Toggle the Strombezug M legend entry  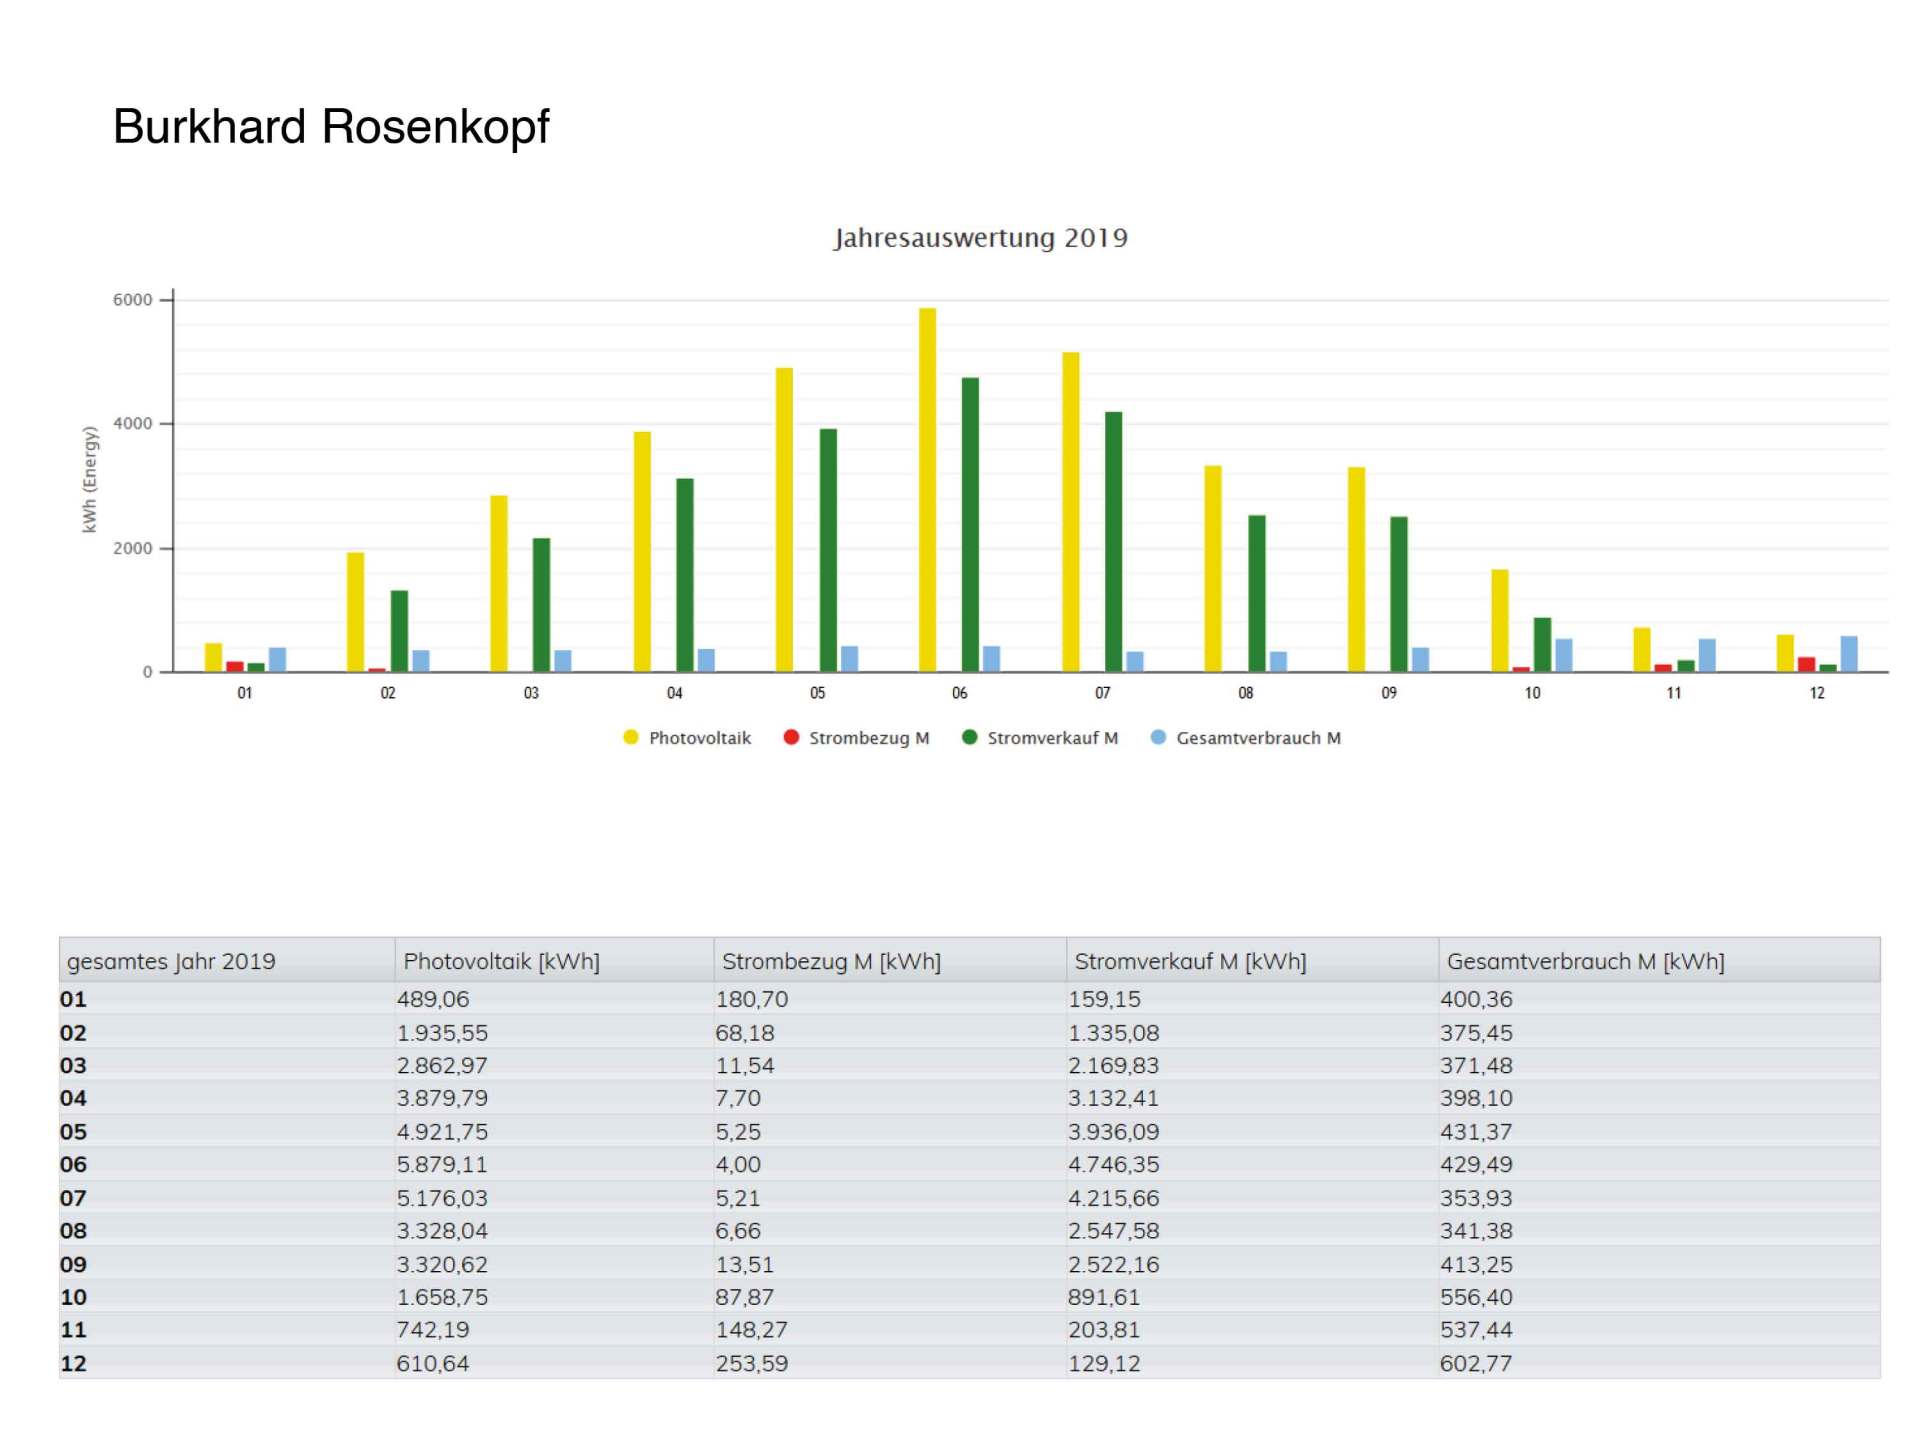(x=868, y=738)
